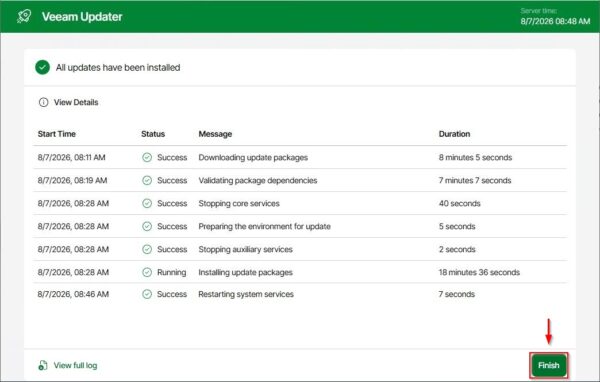This screenshot has width=600, height=382.
Task: Click the '7 seconds' duration for Restarting services
Action: click(x=457, y=294)
